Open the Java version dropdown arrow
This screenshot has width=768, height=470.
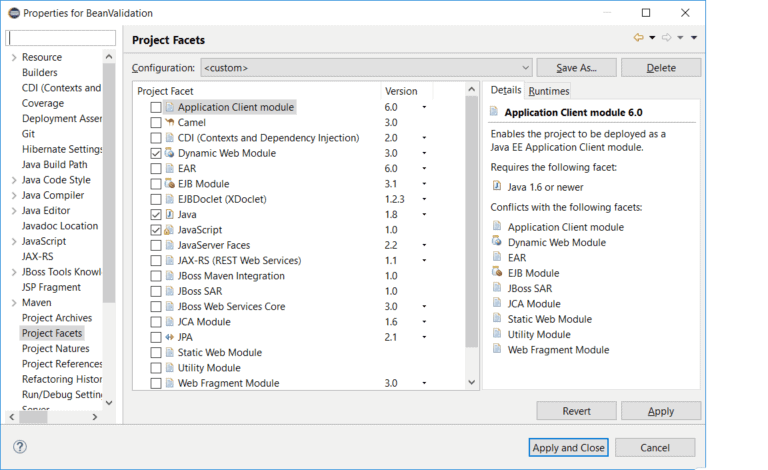(x=424, y=214)
